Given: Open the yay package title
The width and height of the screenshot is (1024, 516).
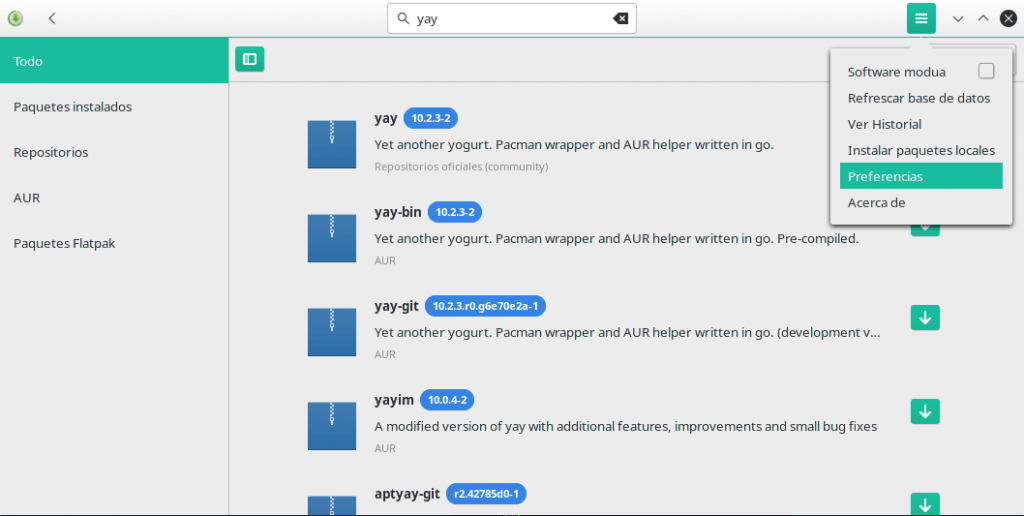Looking at the screenshot, I should [x=385, y=118].
